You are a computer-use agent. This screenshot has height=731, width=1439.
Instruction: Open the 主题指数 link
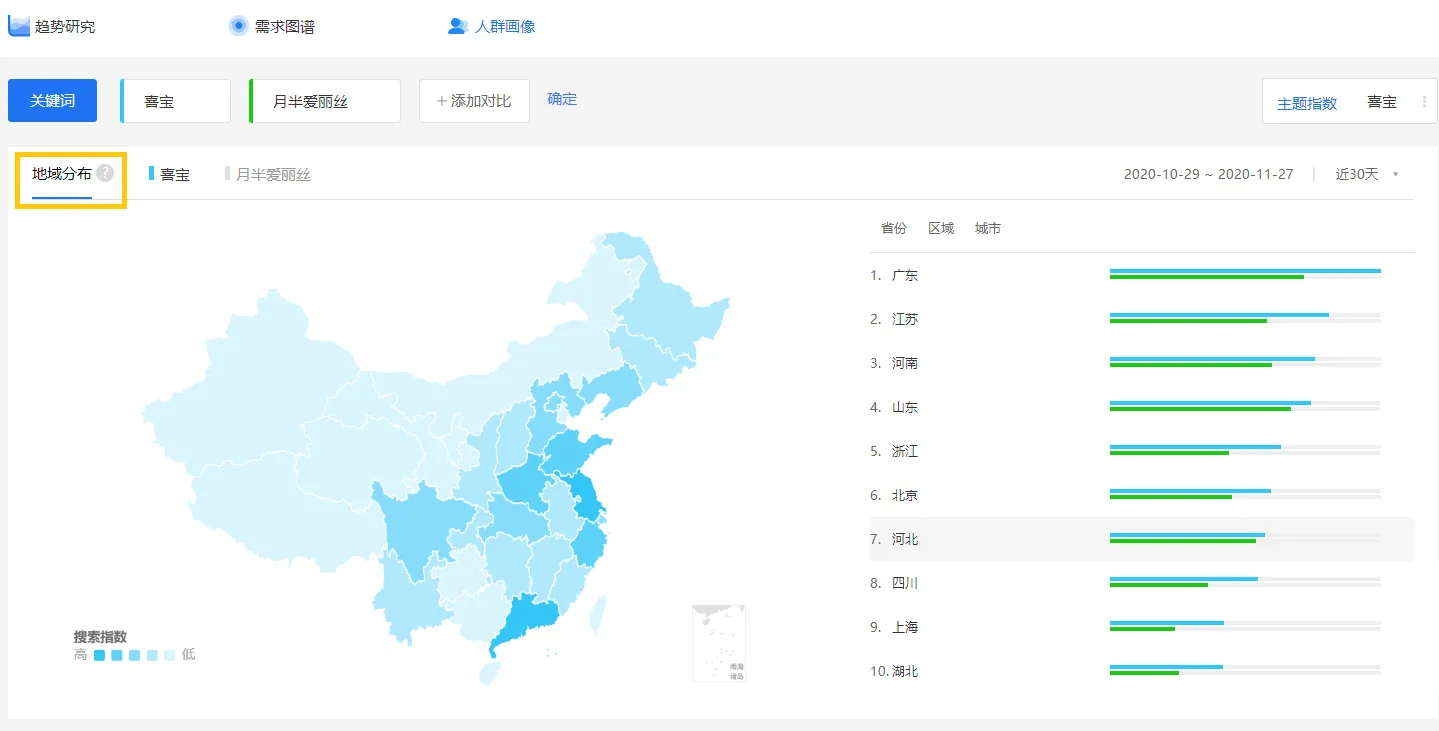[1306, 101]
